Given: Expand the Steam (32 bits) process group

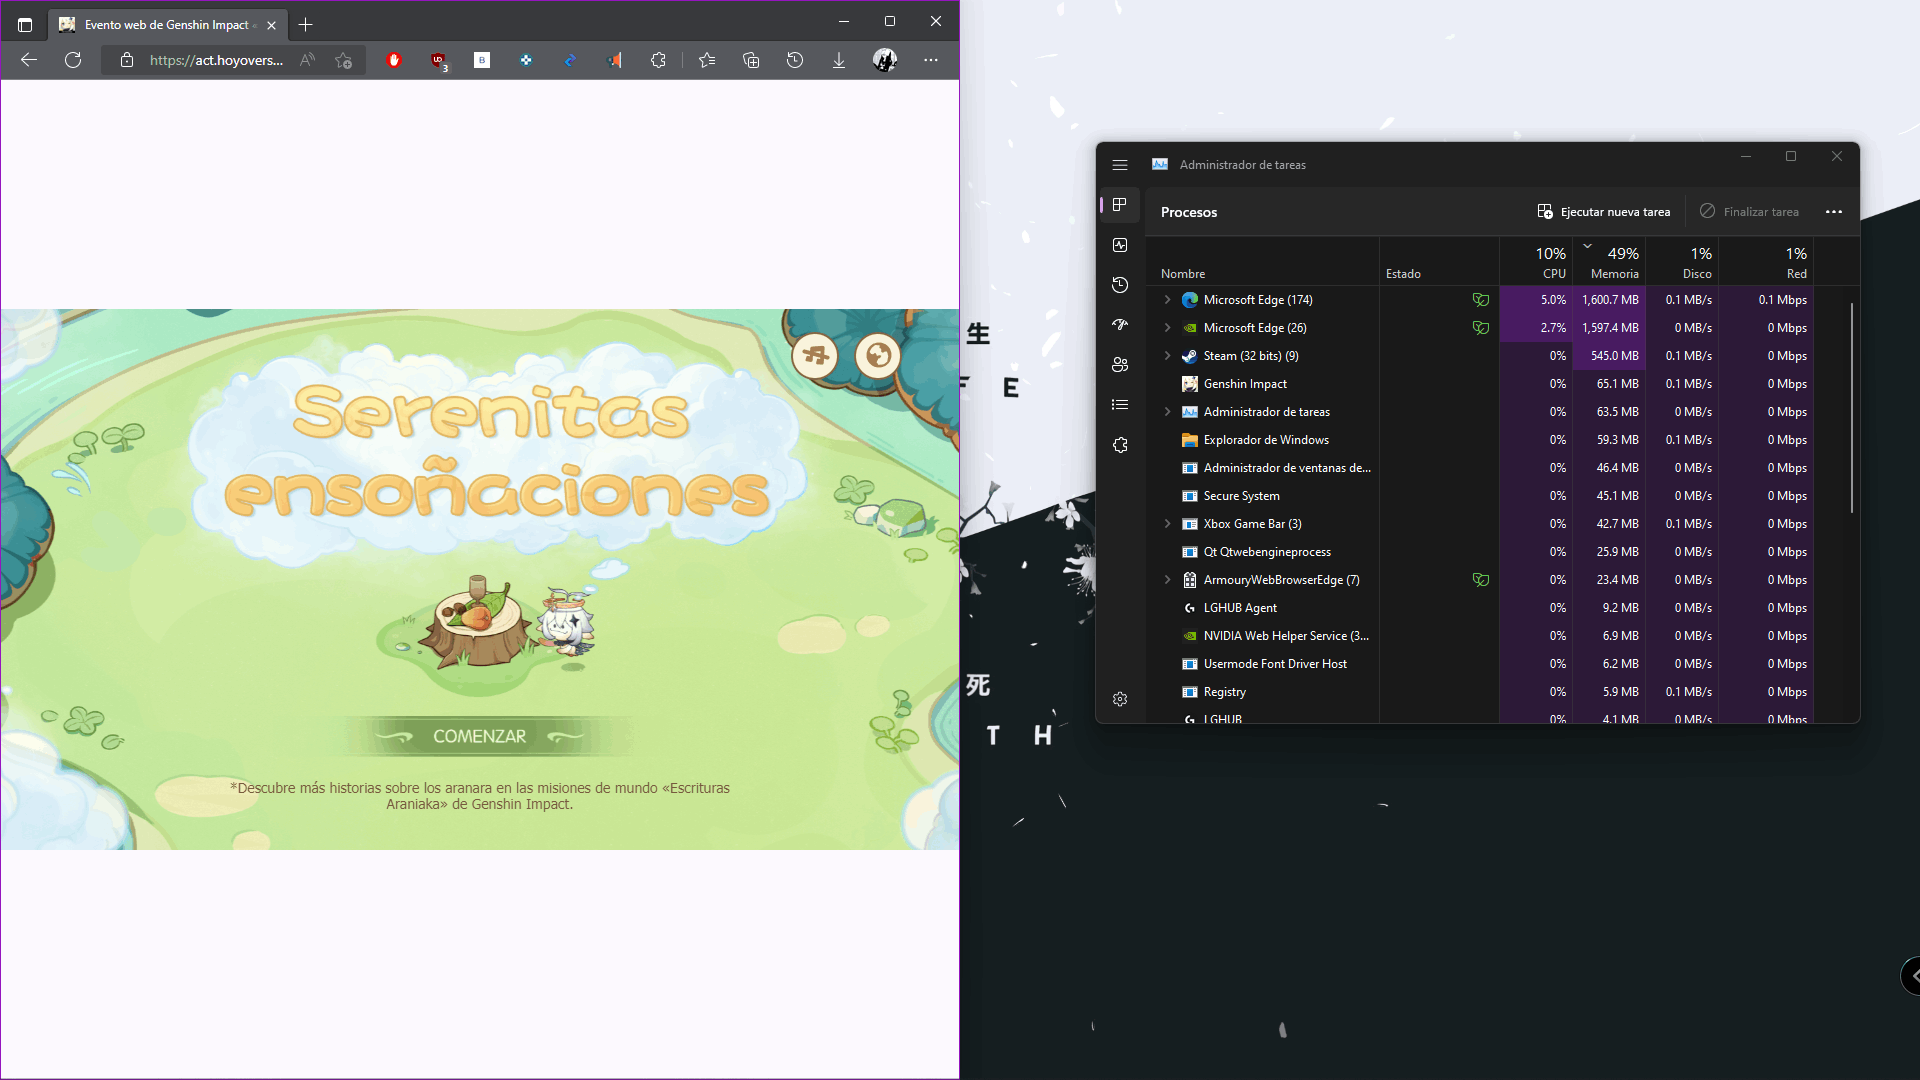Looking at the screenshot, I should point(1167,356).
